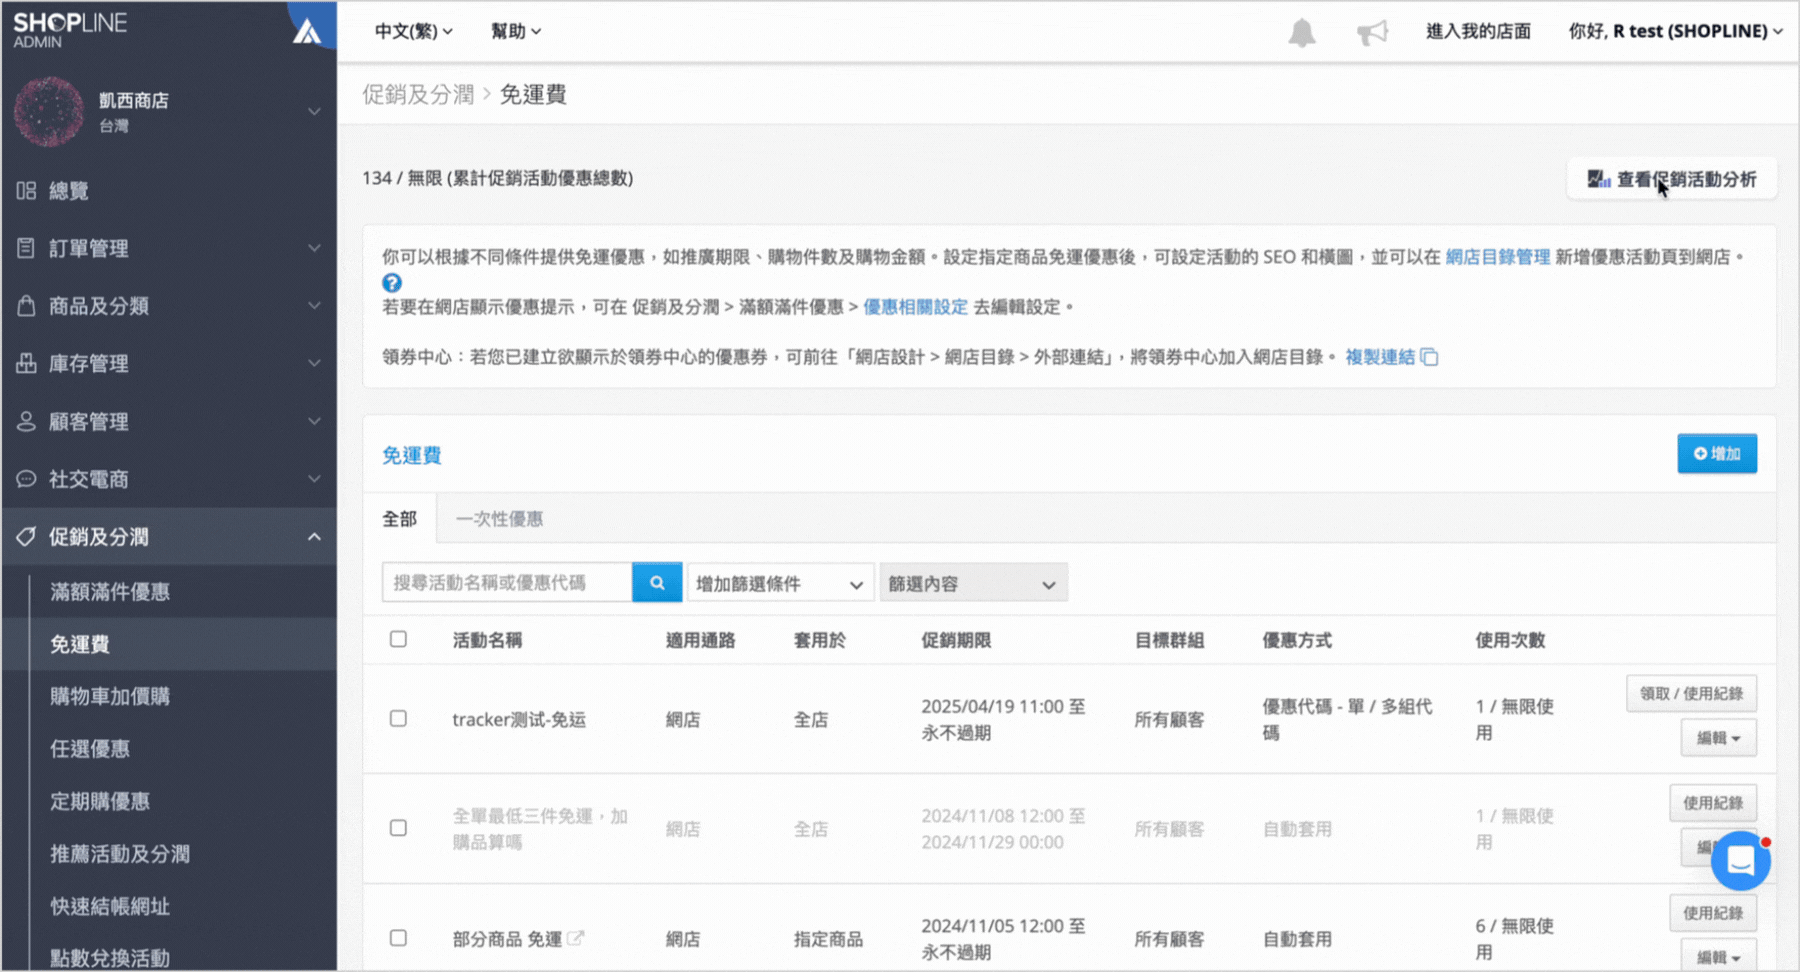Click the SHOPLINE sail logo icon
Image resolution: width=1800 pixels, height=972 pixels.
(x=306, y=32)
